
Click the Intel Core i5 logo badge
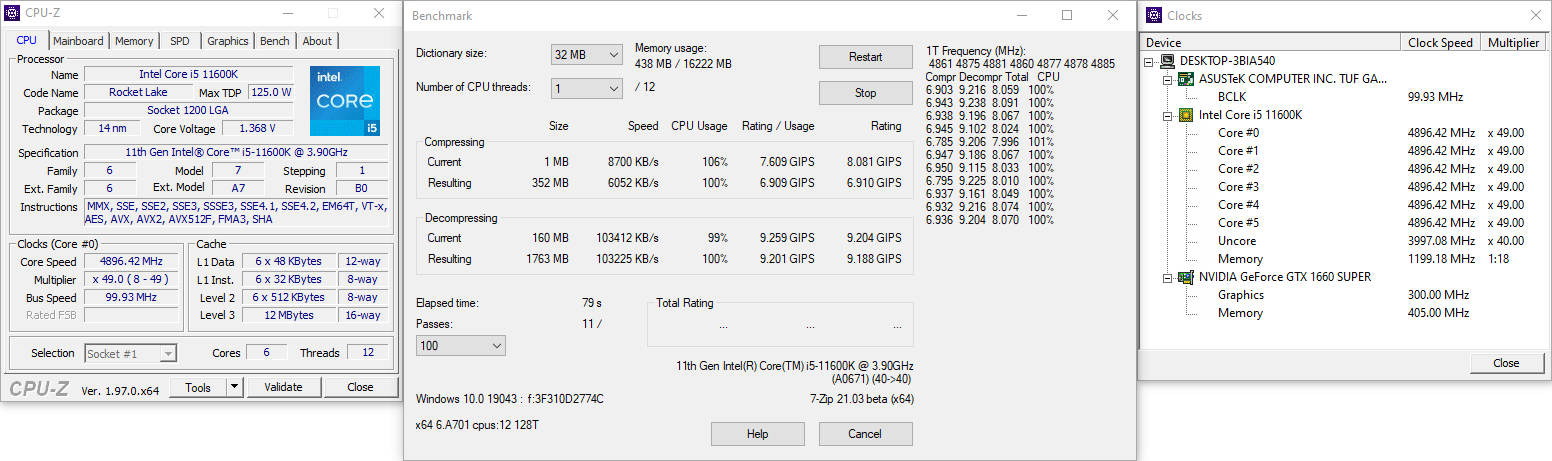coord(344,100)
